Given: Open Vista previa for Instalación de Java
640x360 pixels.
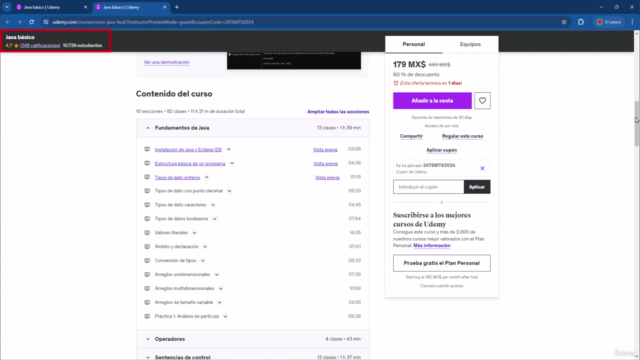Looking at the screenshot, I should pos(325,150).
